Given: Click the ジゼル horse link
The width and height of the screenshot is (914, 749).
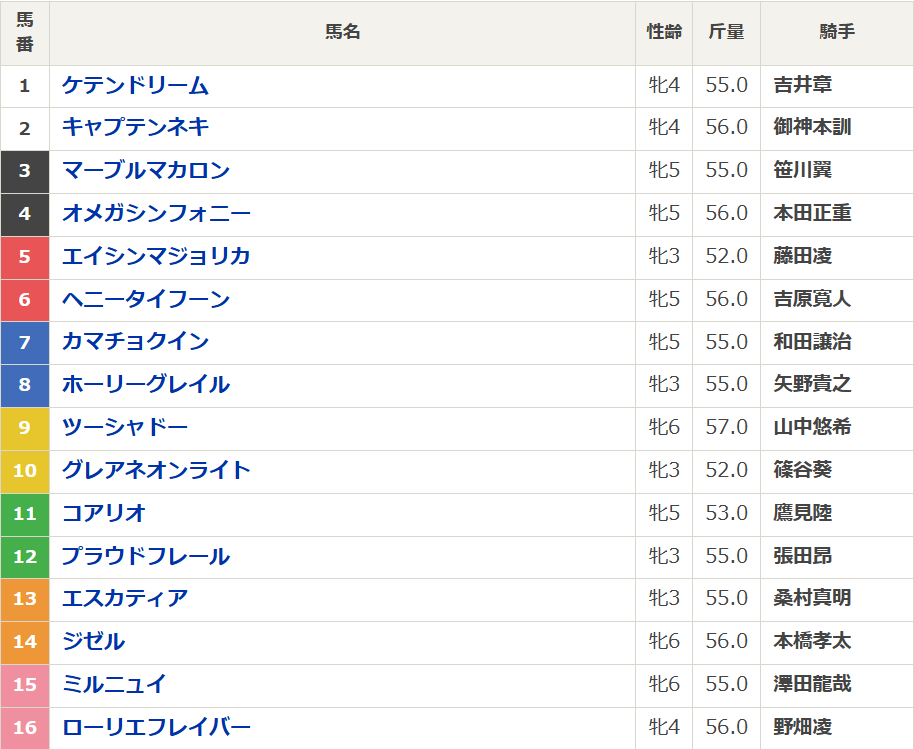Looking at the screenshot, I should tap(93, 641).
